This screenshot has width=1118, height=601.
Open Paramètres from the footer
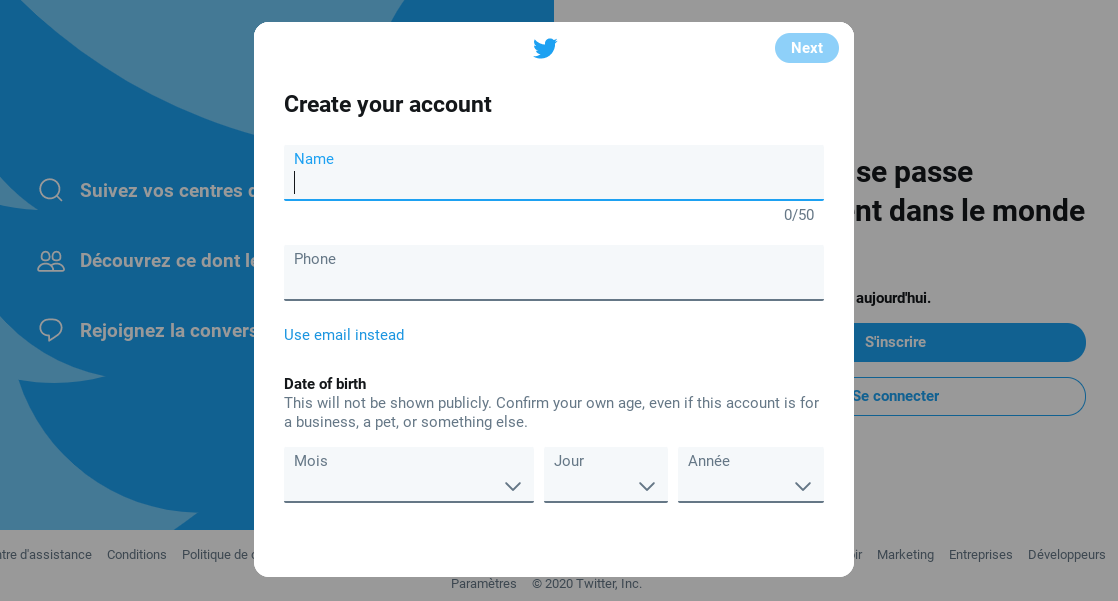484,583
